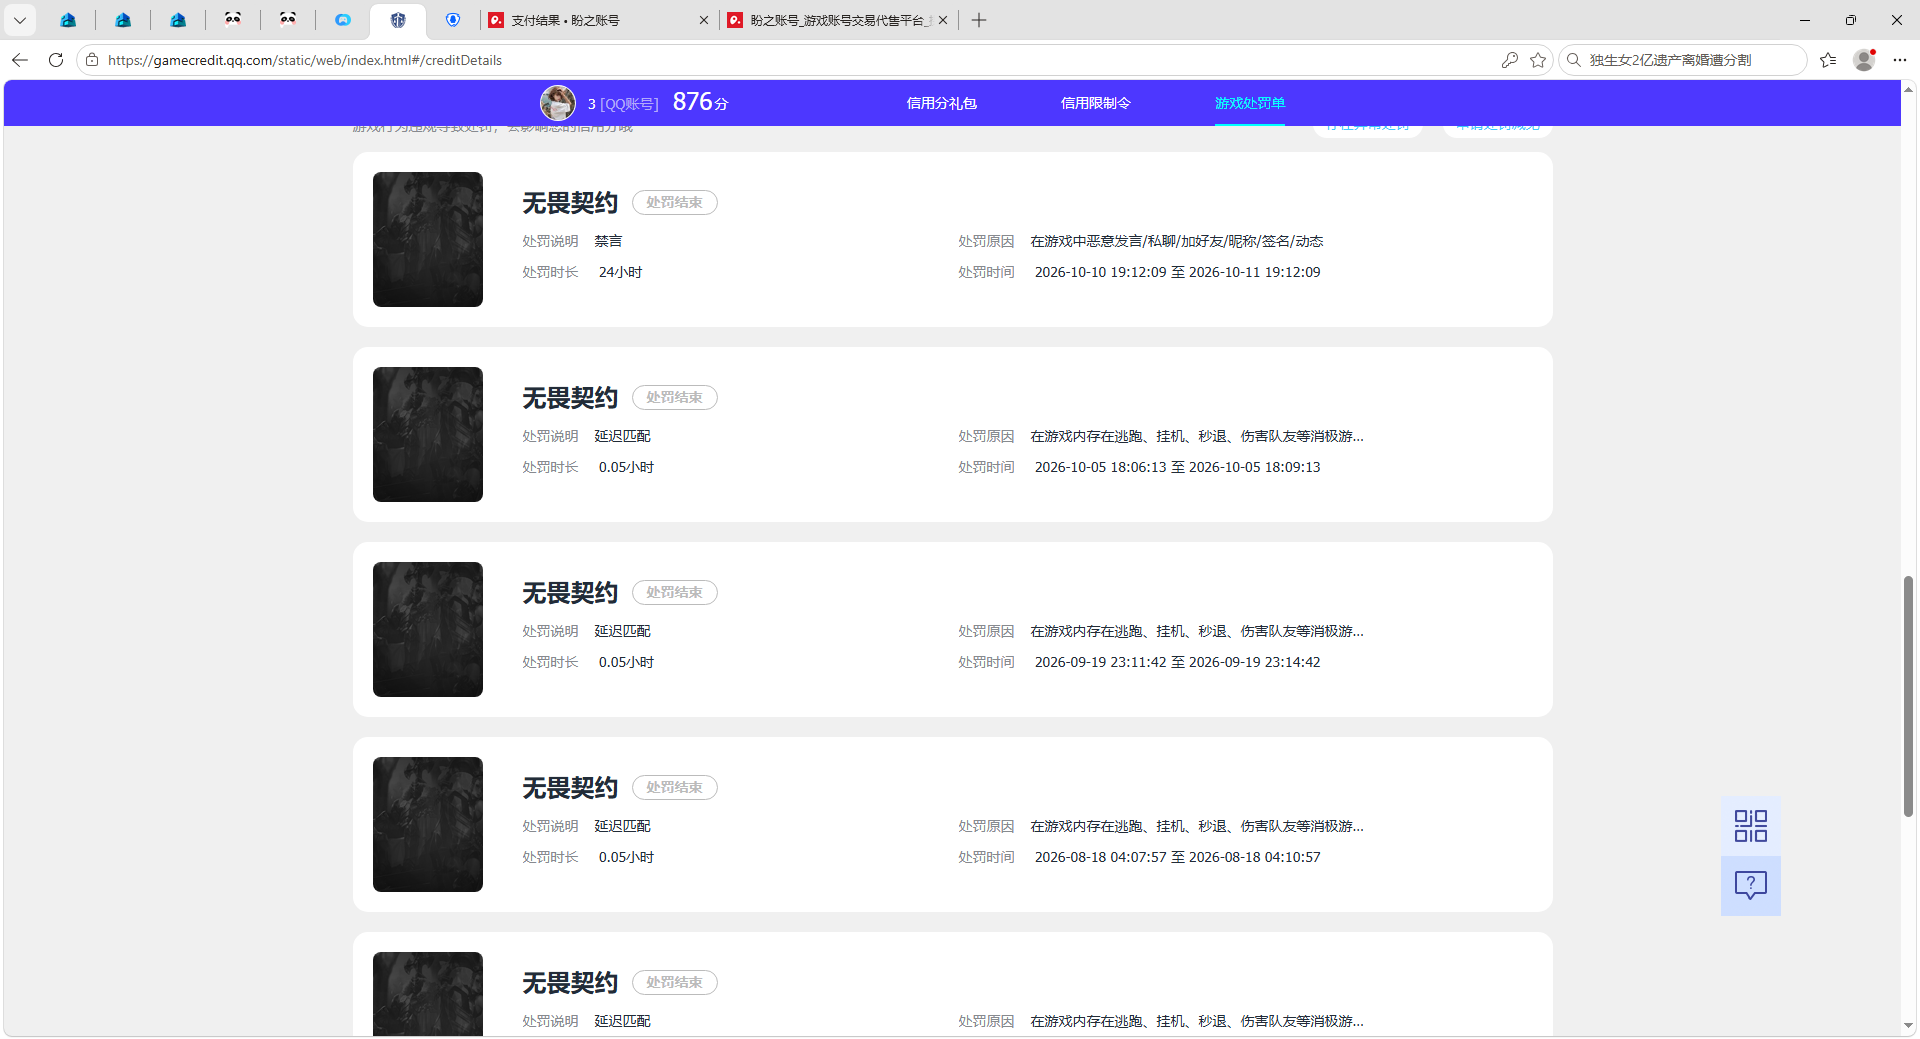Click the search box with 独生女2亿遗产离婚遭分割

tap(1683, 60)
